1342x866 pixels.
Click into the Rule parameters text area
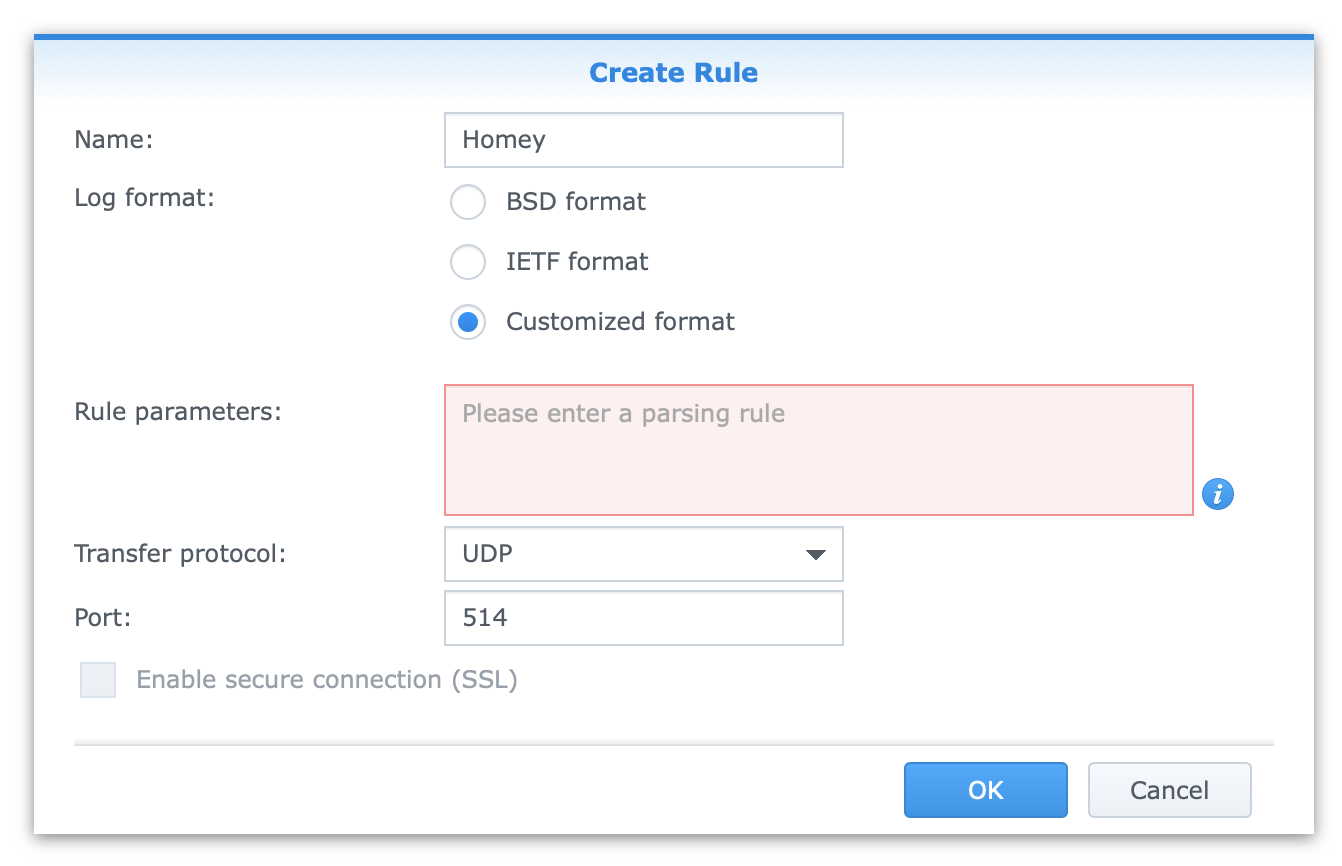[x=818, y=450]
